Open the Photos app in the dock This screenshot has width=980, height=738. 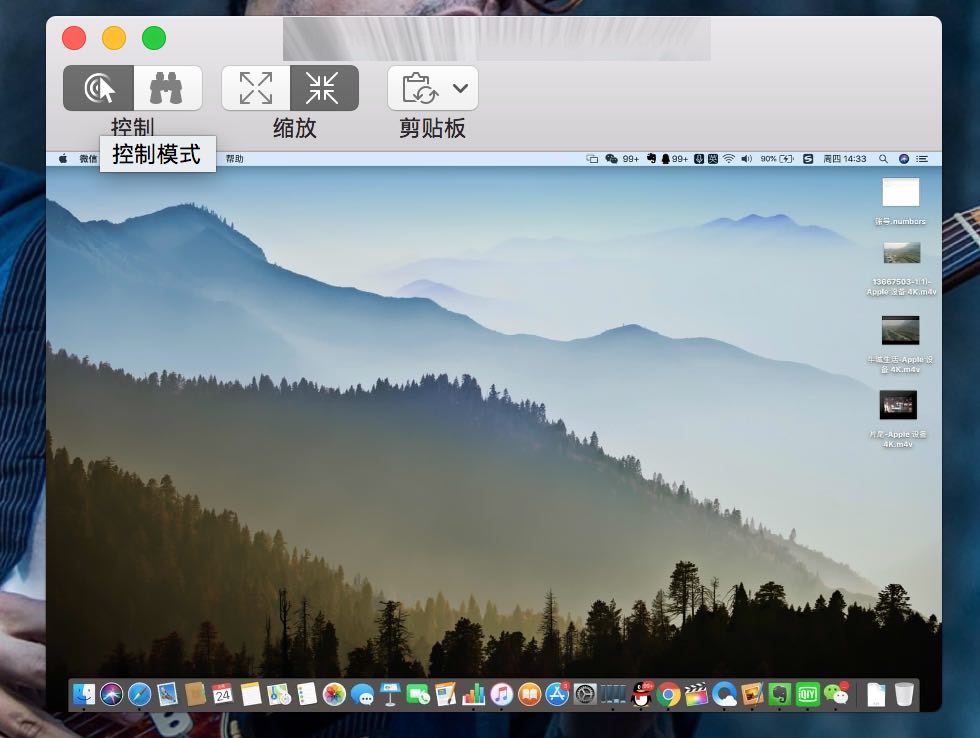[x=334, y=694]
